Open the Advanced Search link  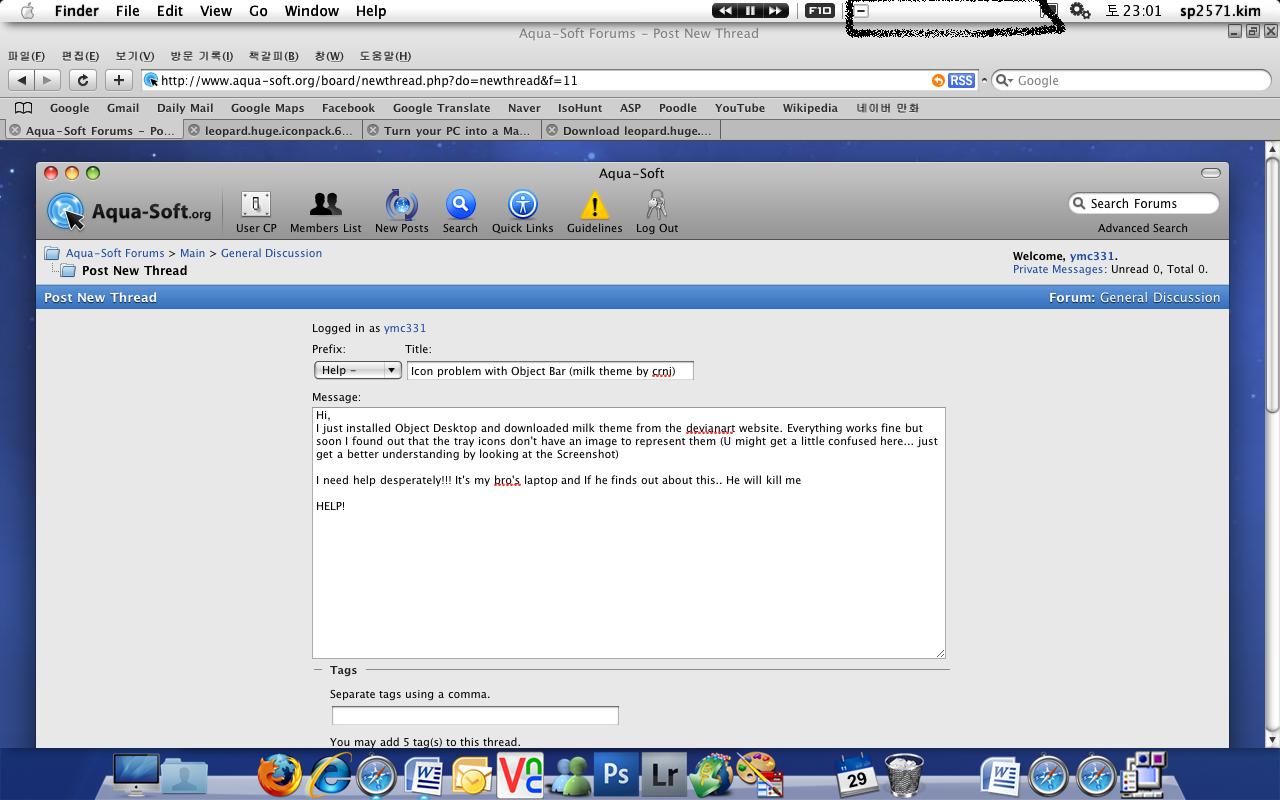1142,228
